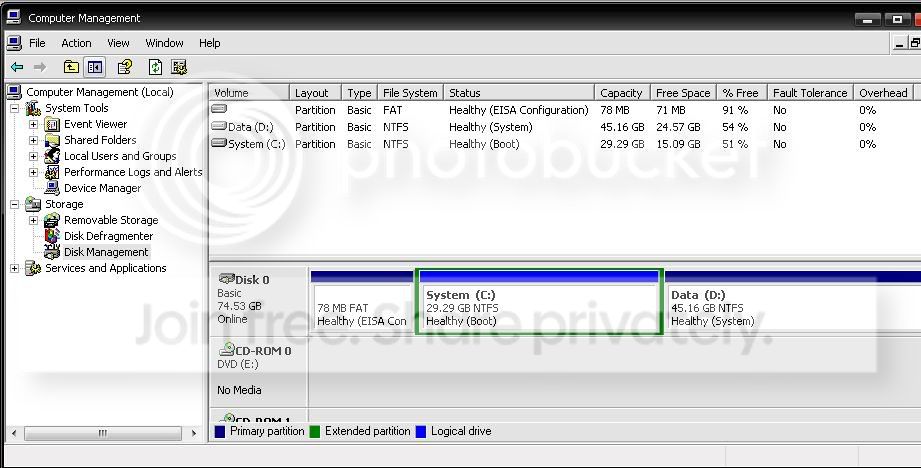
Task: Open the View menu
Action: [118, 43]
